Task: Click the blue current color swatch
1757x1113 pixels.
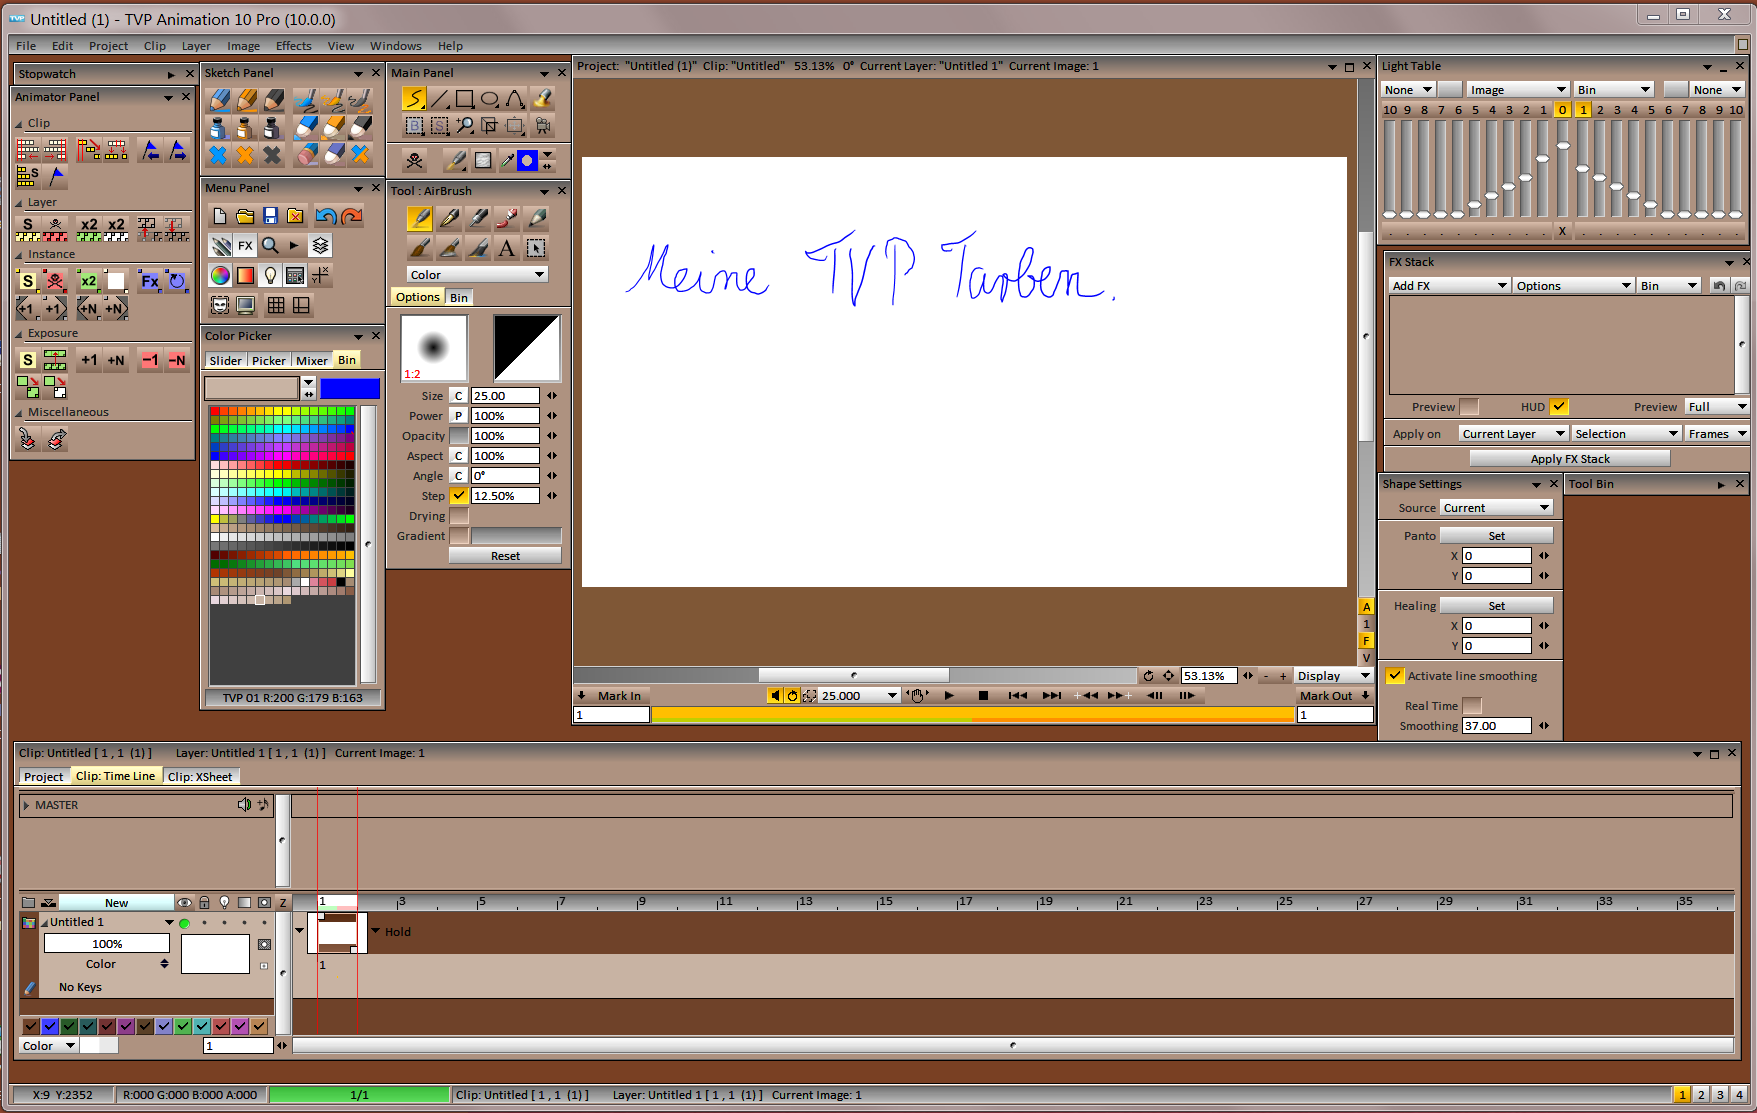Action: point(350,388)
